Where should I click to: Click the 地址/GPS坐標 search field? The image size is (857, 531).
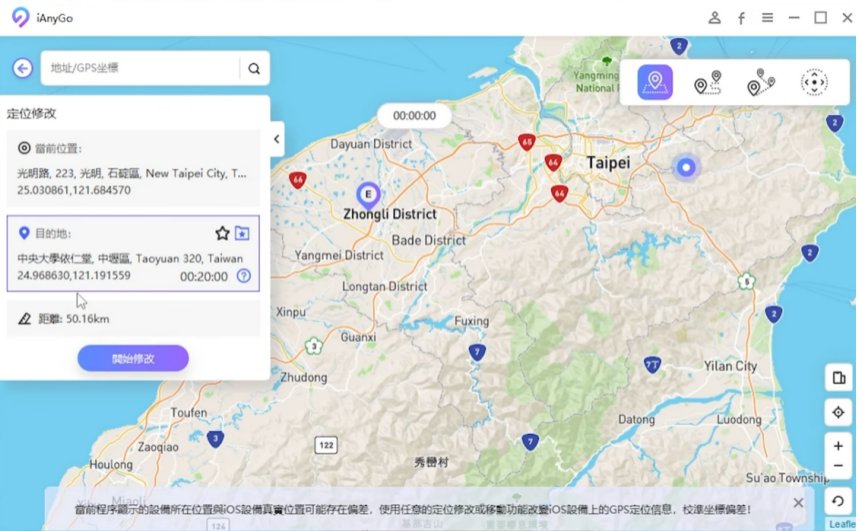(x=140, y=68)
